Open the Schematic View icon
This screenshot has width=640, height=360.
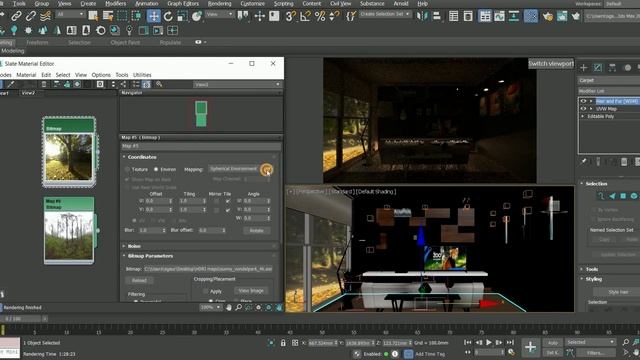tap(514, 16)
